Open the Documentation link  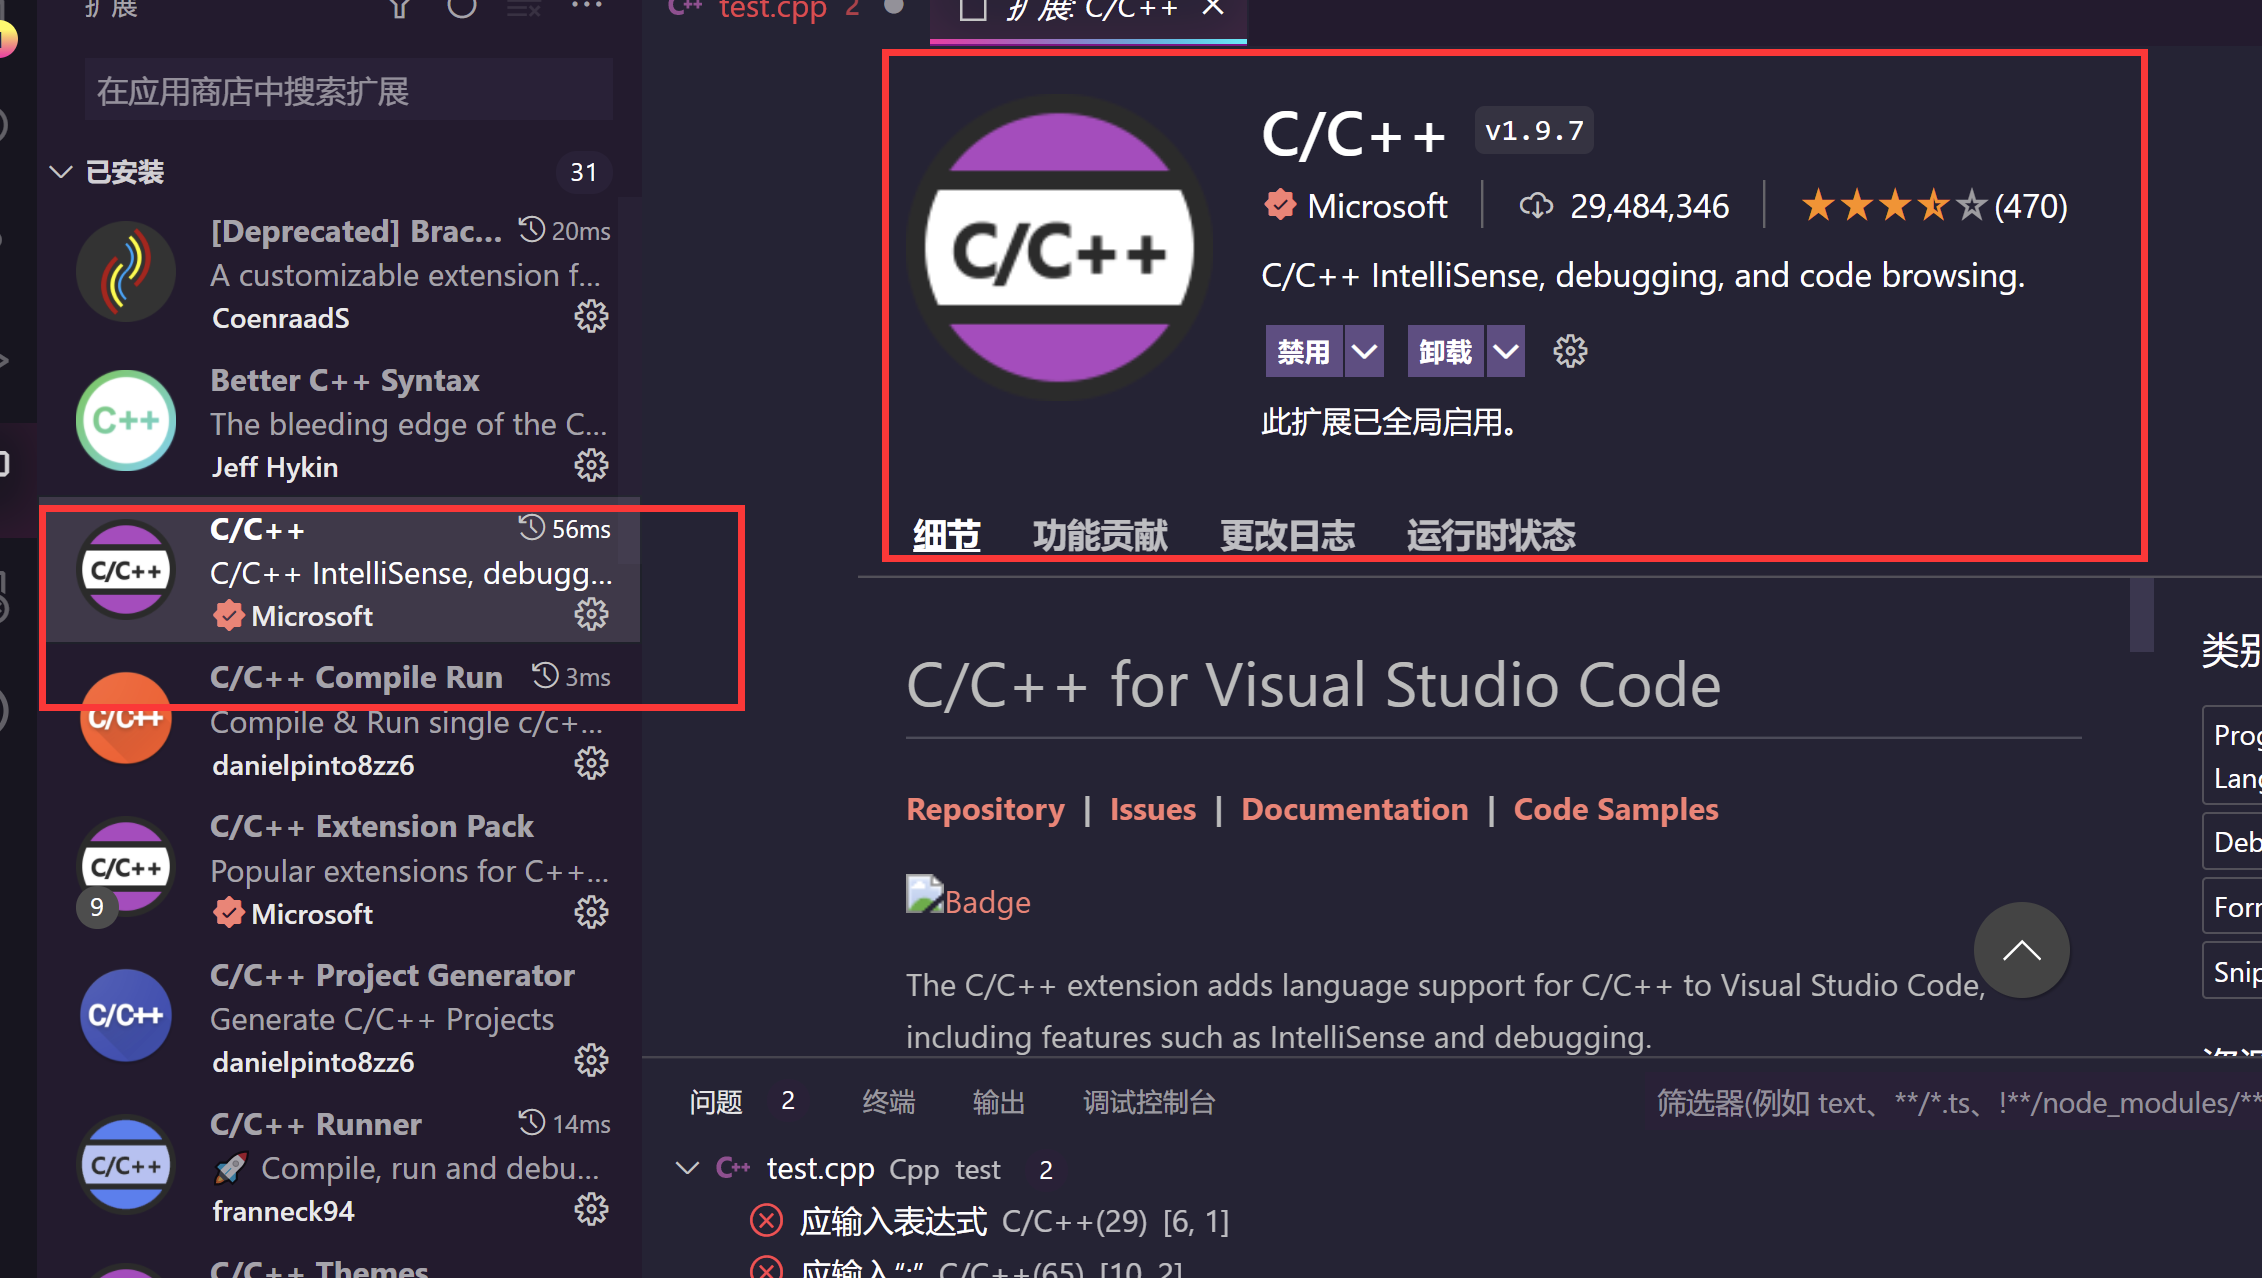pyautogui.click(x=1355, y=808)
